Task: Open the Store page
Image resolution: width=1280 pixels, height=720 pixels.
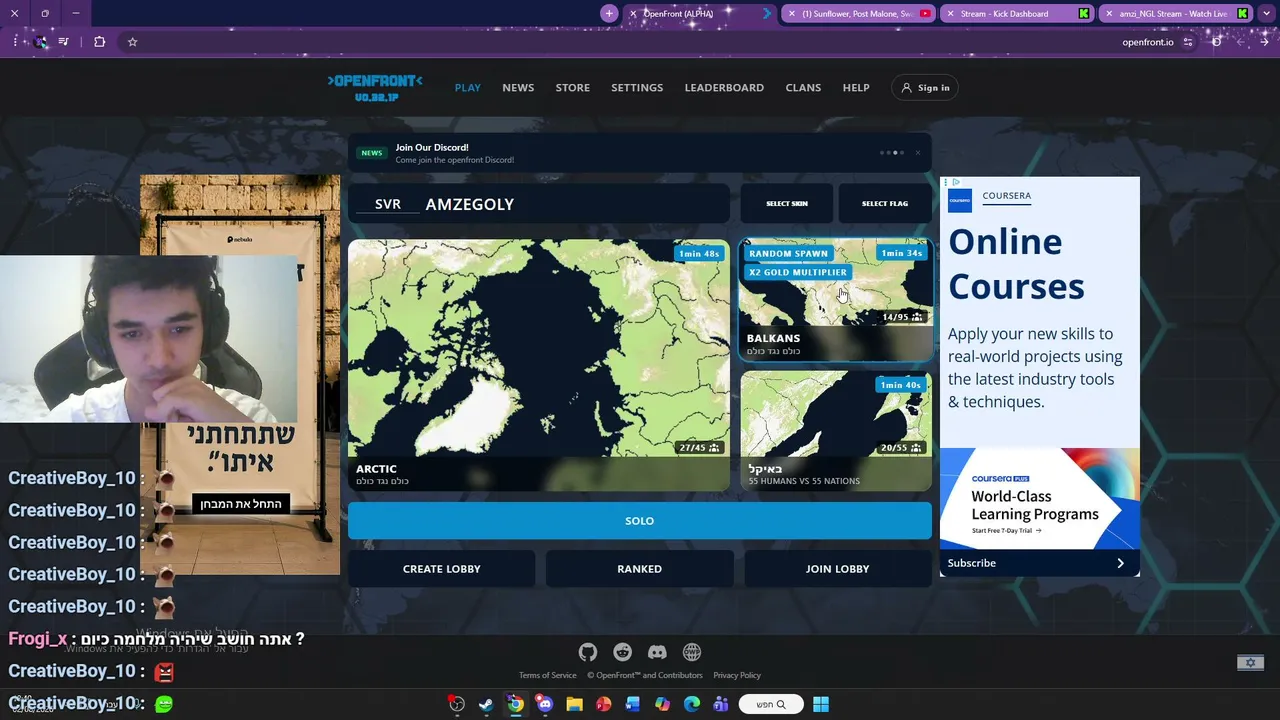Action: coord(573,88)
